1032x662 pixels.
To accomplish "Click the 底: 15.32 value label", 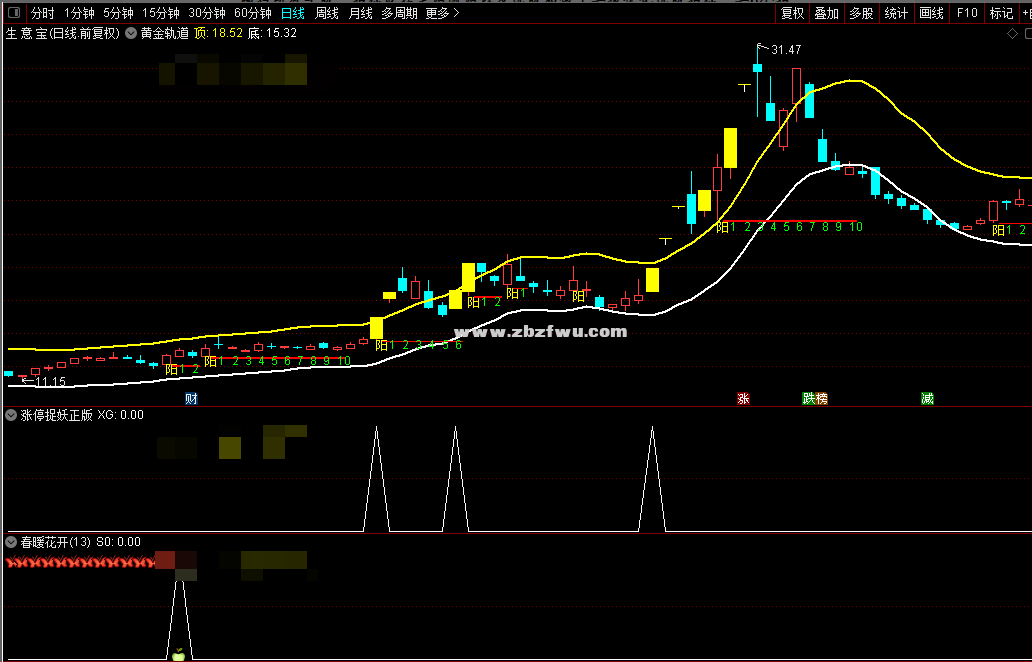I will point(272,33).
